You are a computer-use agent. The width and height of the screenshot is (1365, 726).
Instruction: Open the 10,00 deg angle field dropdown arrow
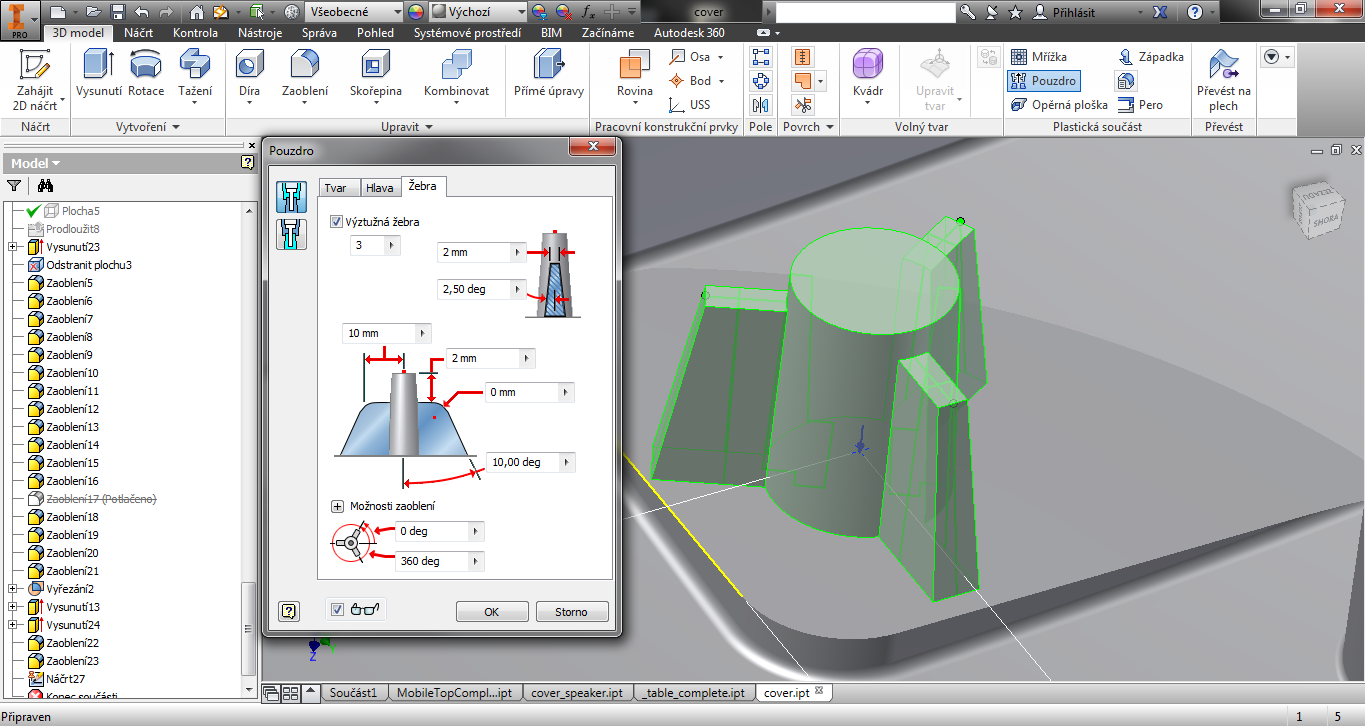pyautogui.click(x=567, y=462)
